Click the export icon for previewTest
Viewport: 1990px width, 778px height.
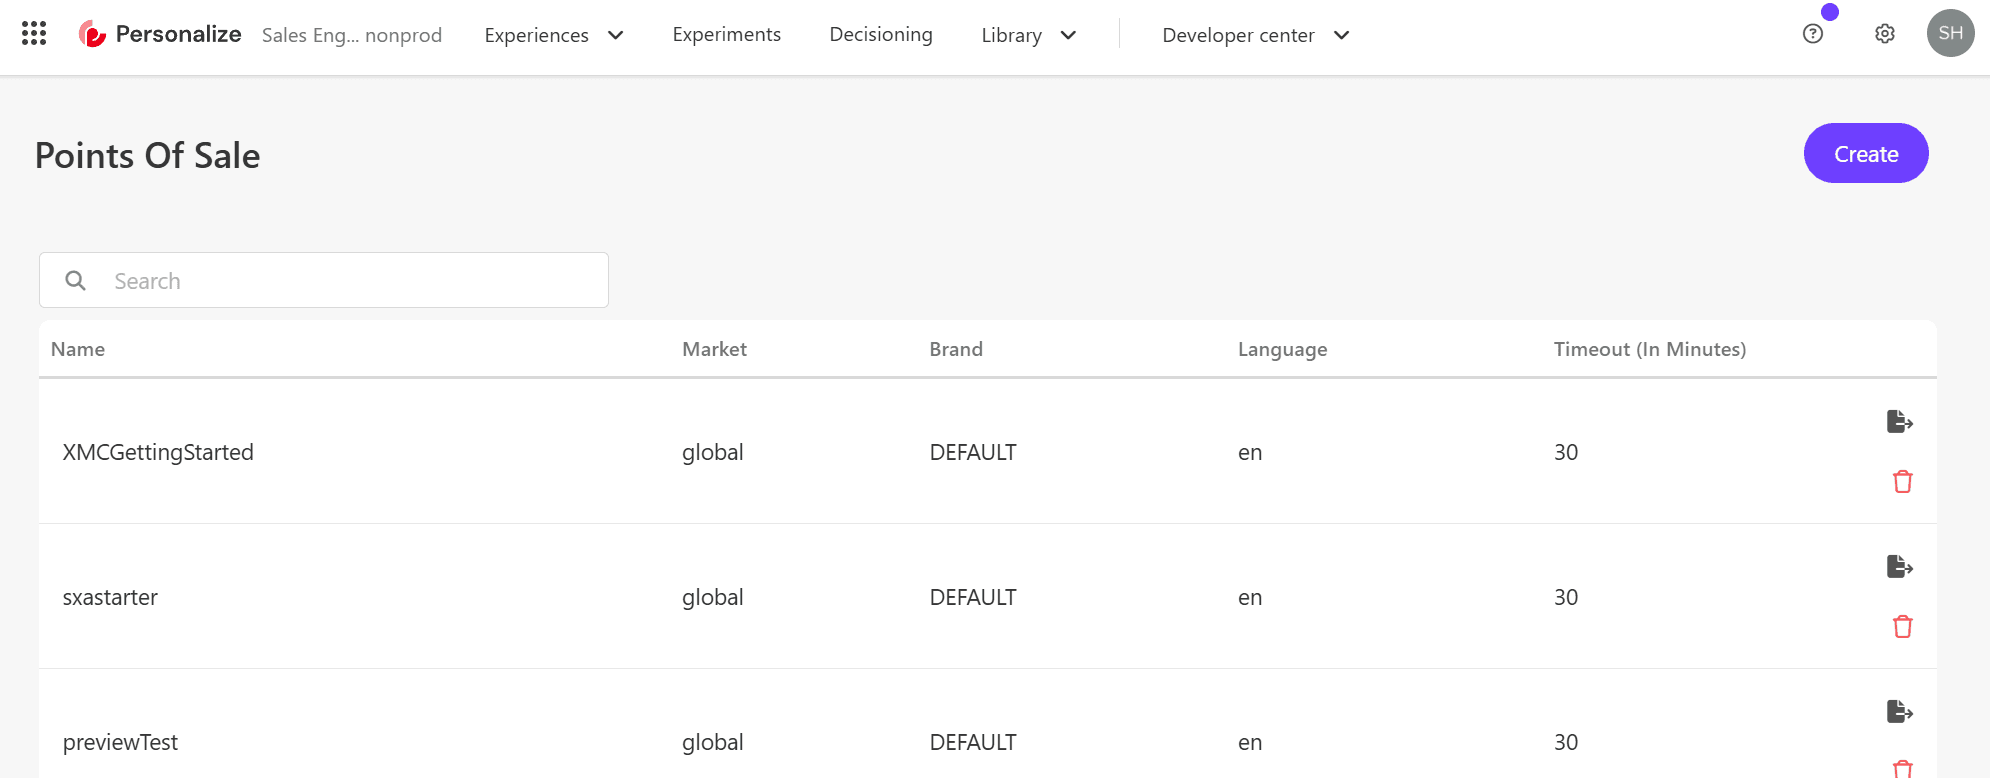tap(1899, 712)
